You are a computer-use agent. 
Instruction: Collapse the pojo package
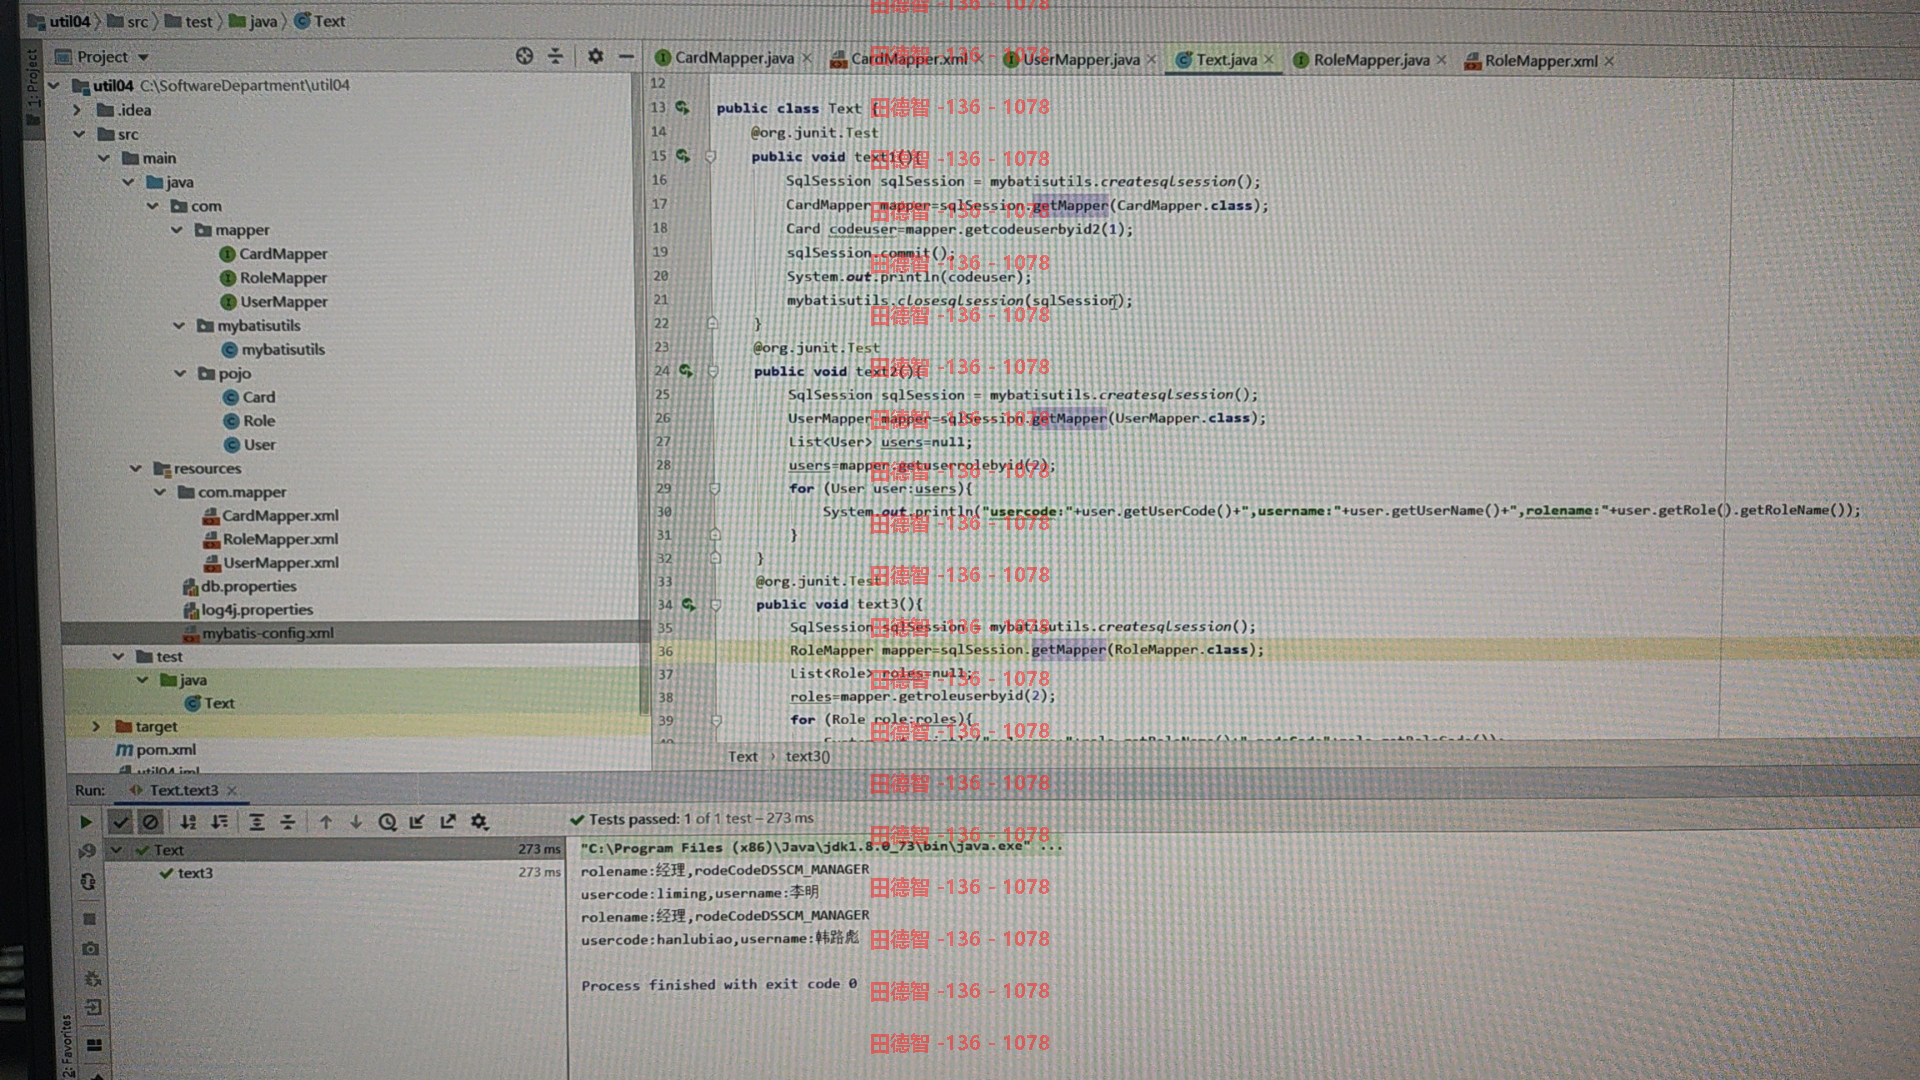click(180, 373)
